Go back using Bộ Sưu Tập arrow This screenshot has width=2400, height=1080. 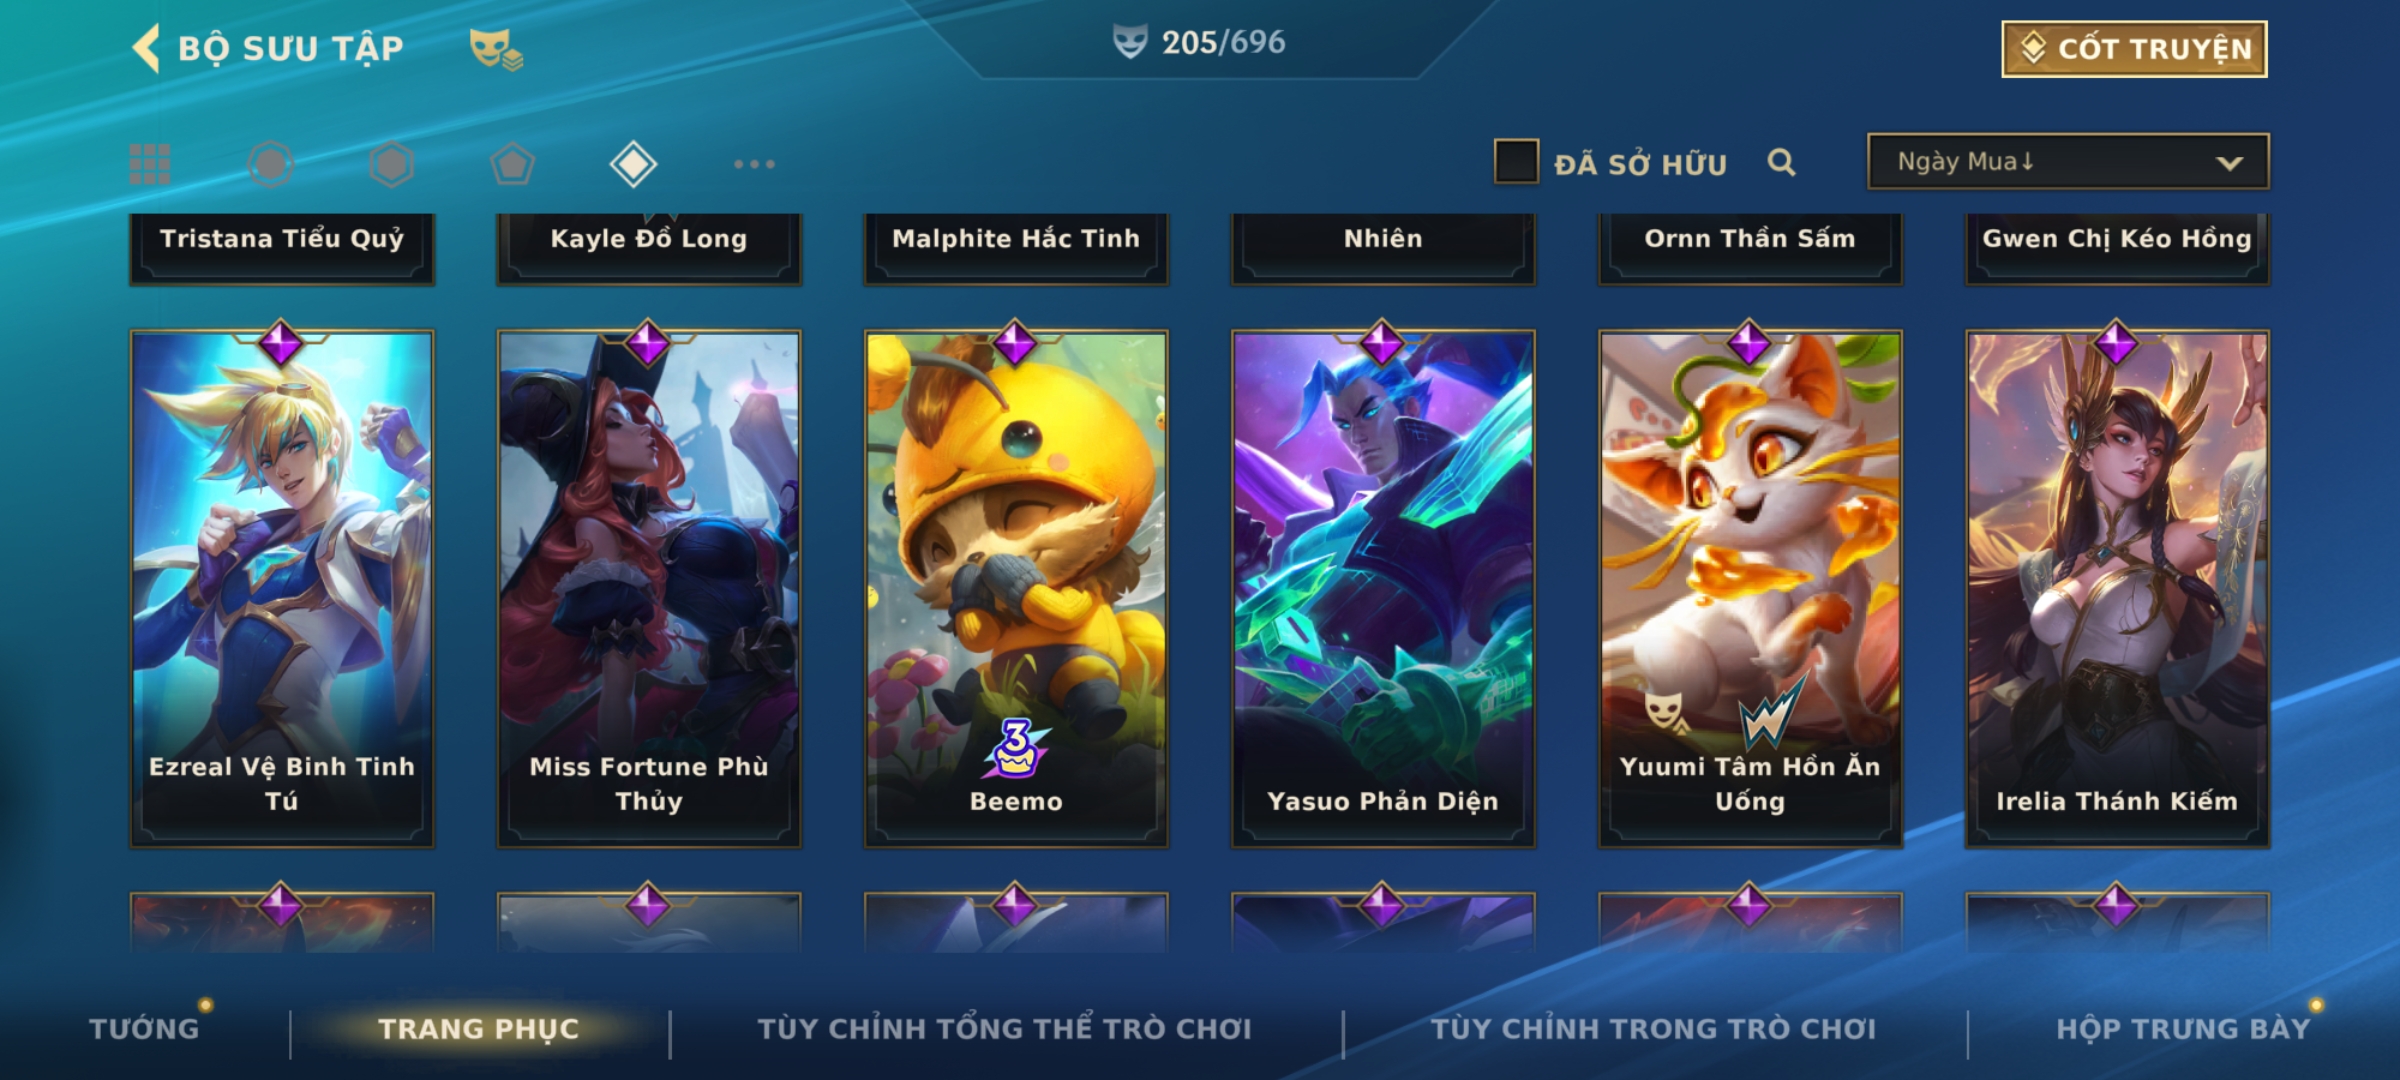coord(146,48)
